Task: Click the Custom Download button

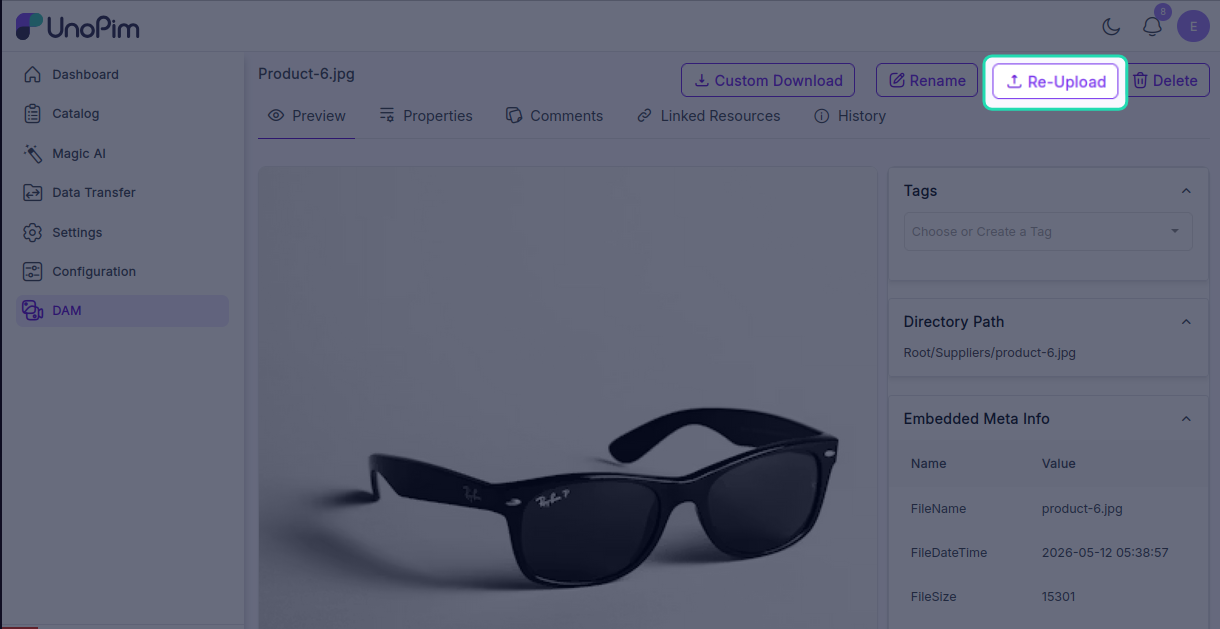Action: tap(768, 81)
